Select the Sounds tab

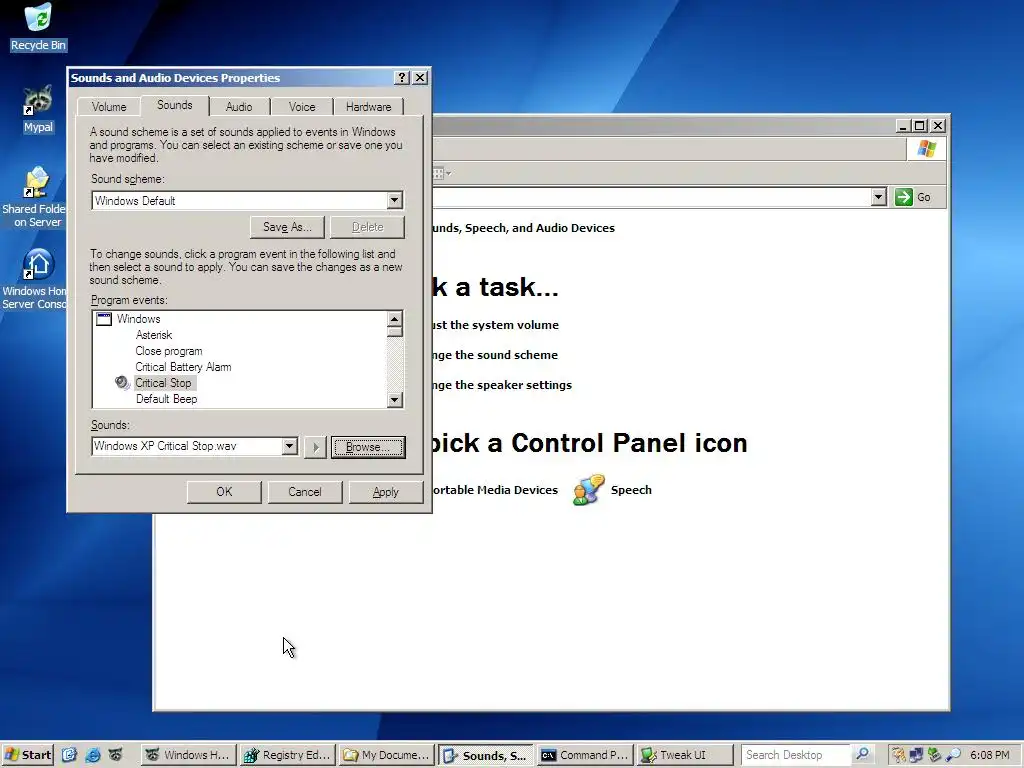tap(174, 105)
